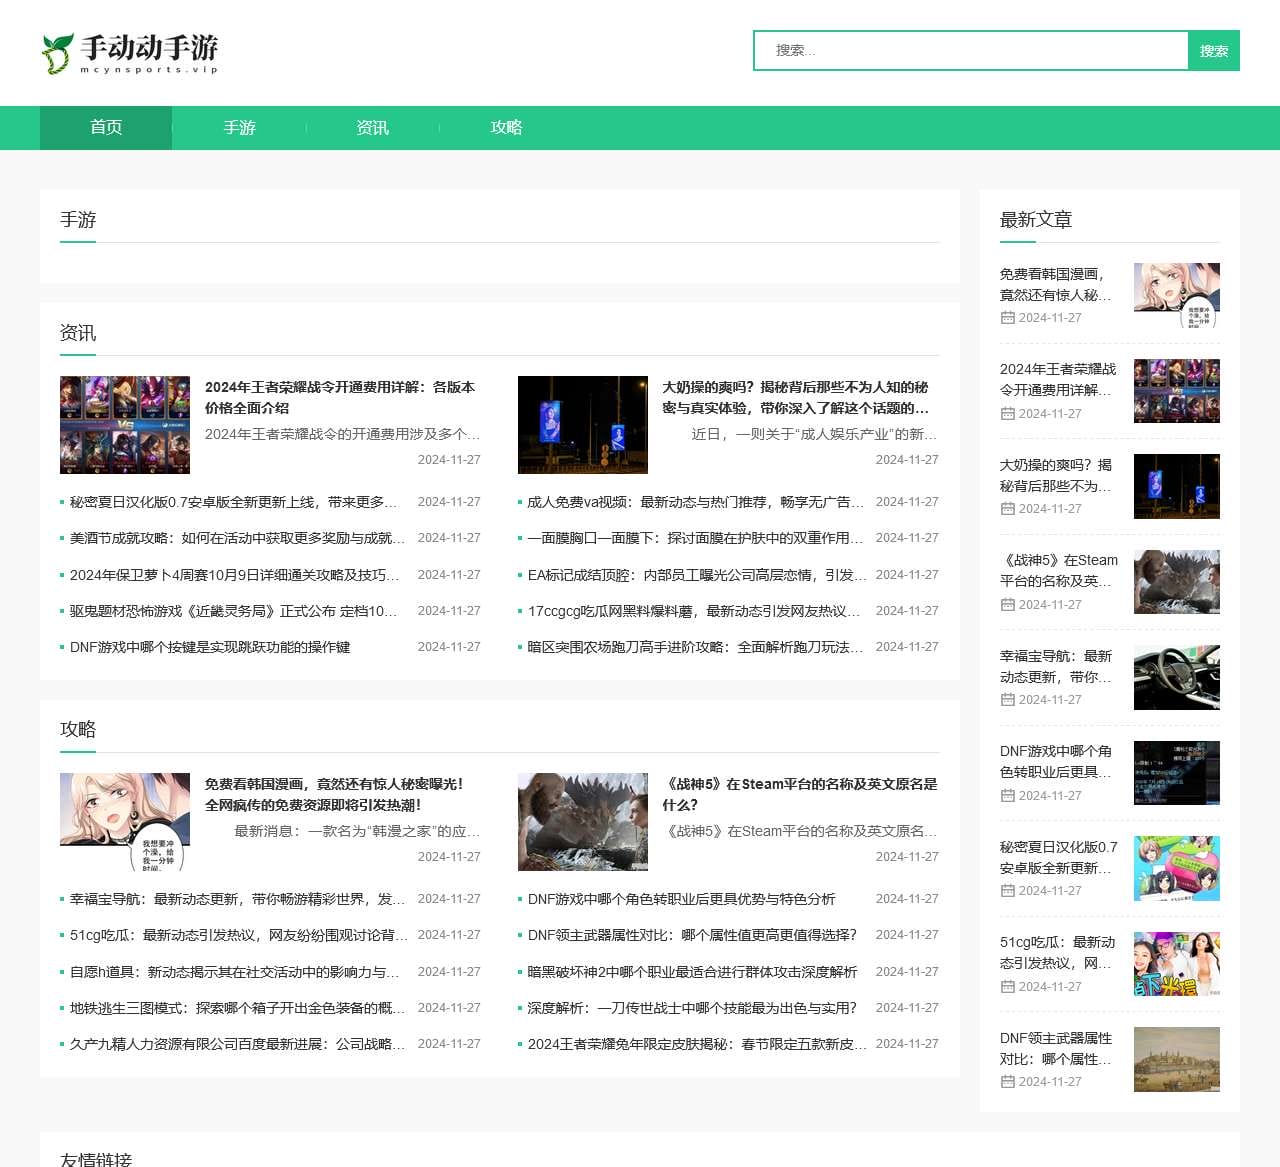Open the 手游 navigation tab
Viewport: 1280px width, 1167px height.
tap(239, 128)
